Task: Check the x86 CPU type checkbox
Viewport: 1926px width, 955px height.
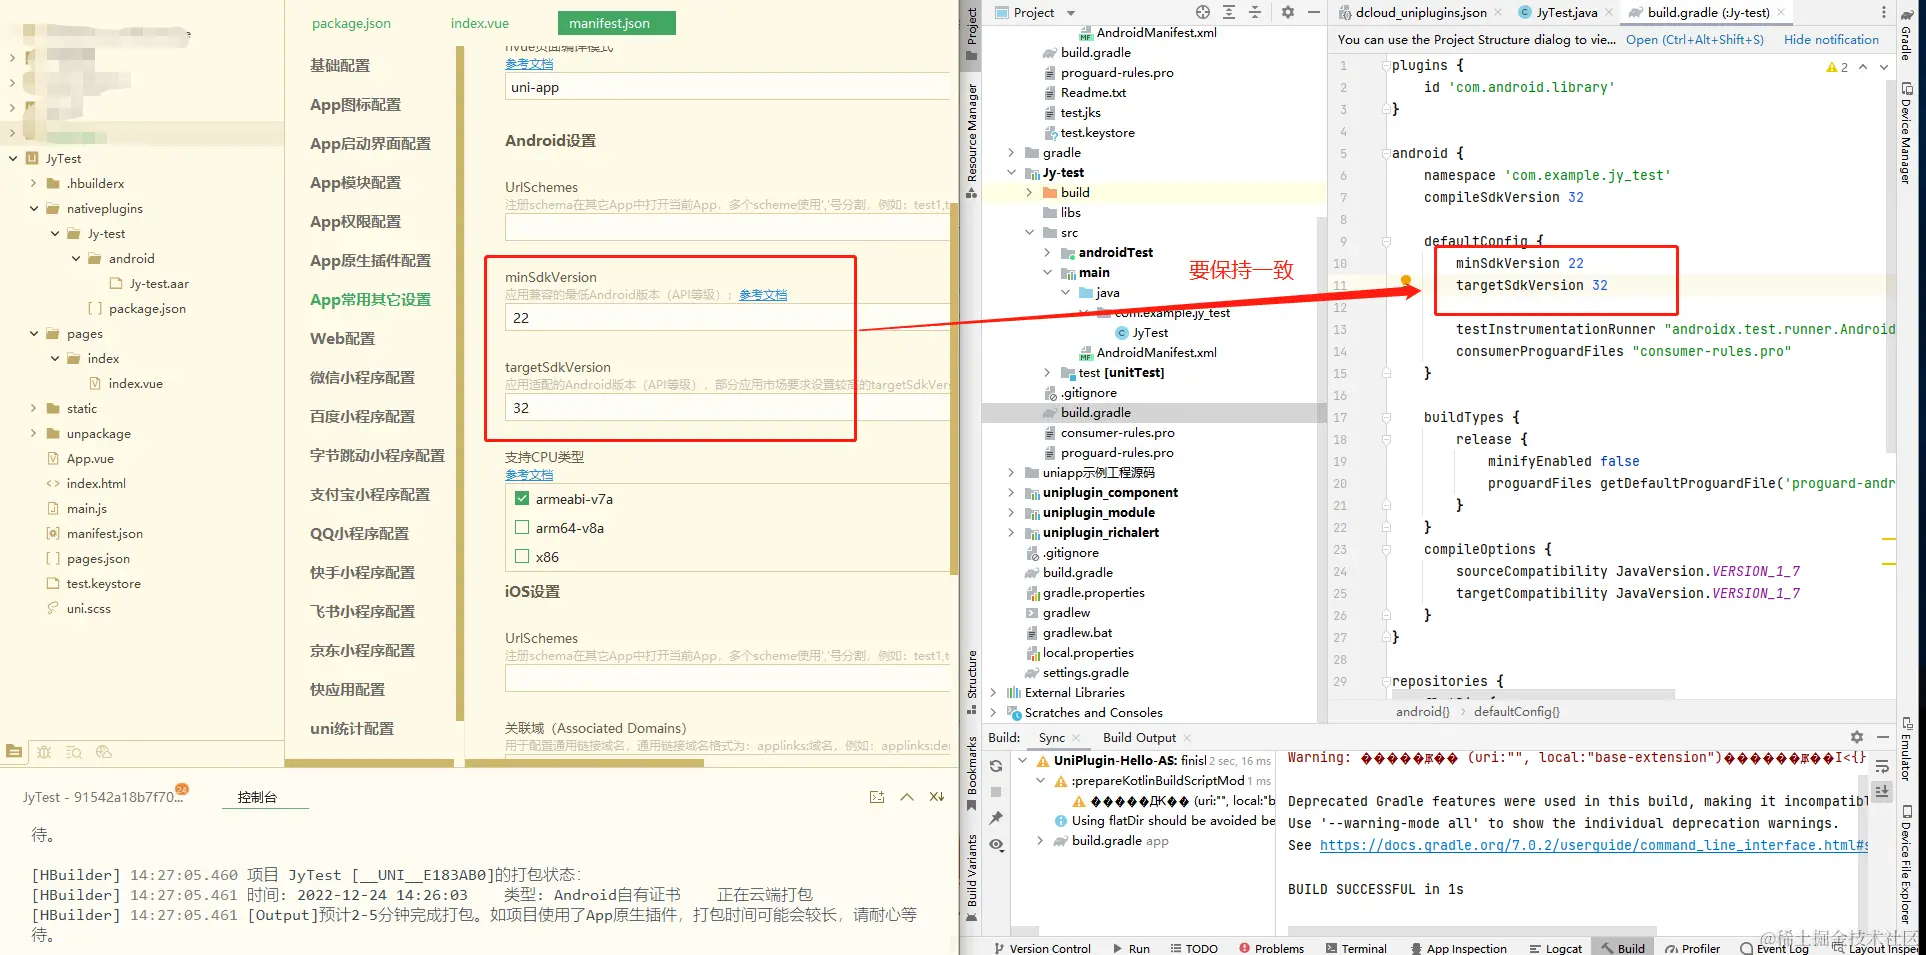Action: tap(522, 557)
